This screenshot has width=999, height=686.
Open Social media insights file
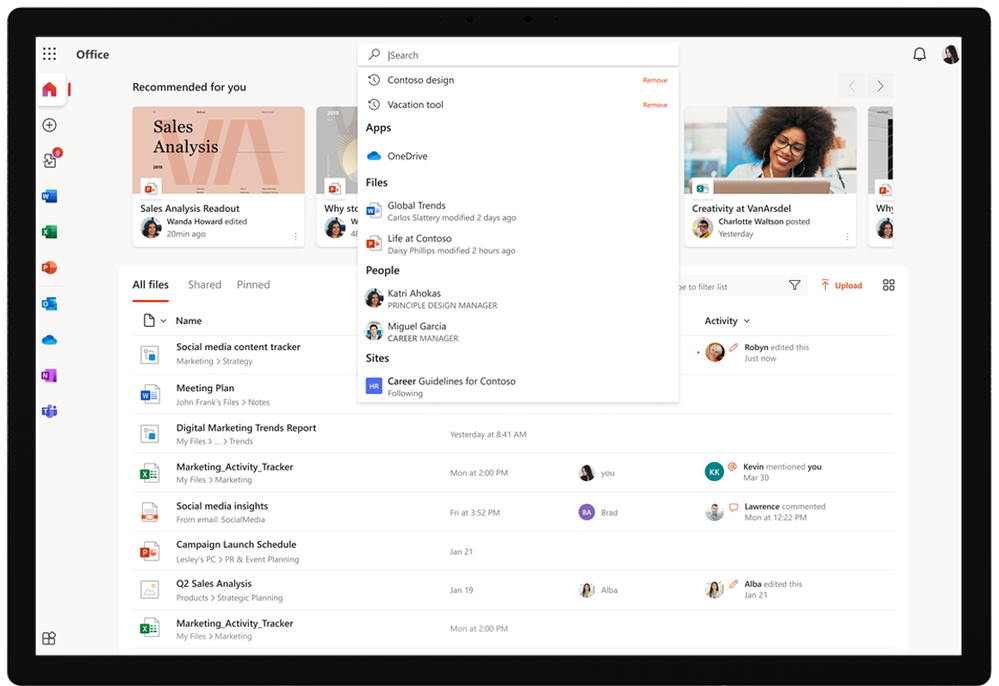222,506
